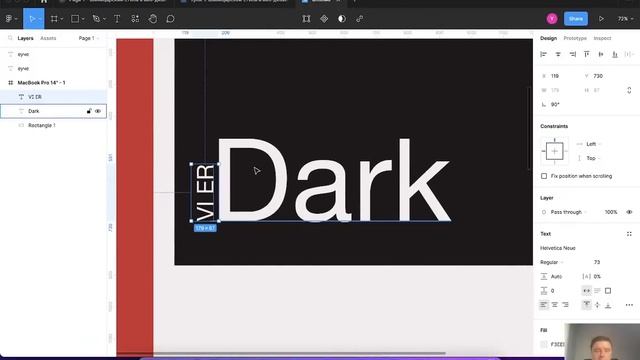The width and height of the screenshot is (640, 360).
Task: Set text align left
Action: tap(543, 305)
